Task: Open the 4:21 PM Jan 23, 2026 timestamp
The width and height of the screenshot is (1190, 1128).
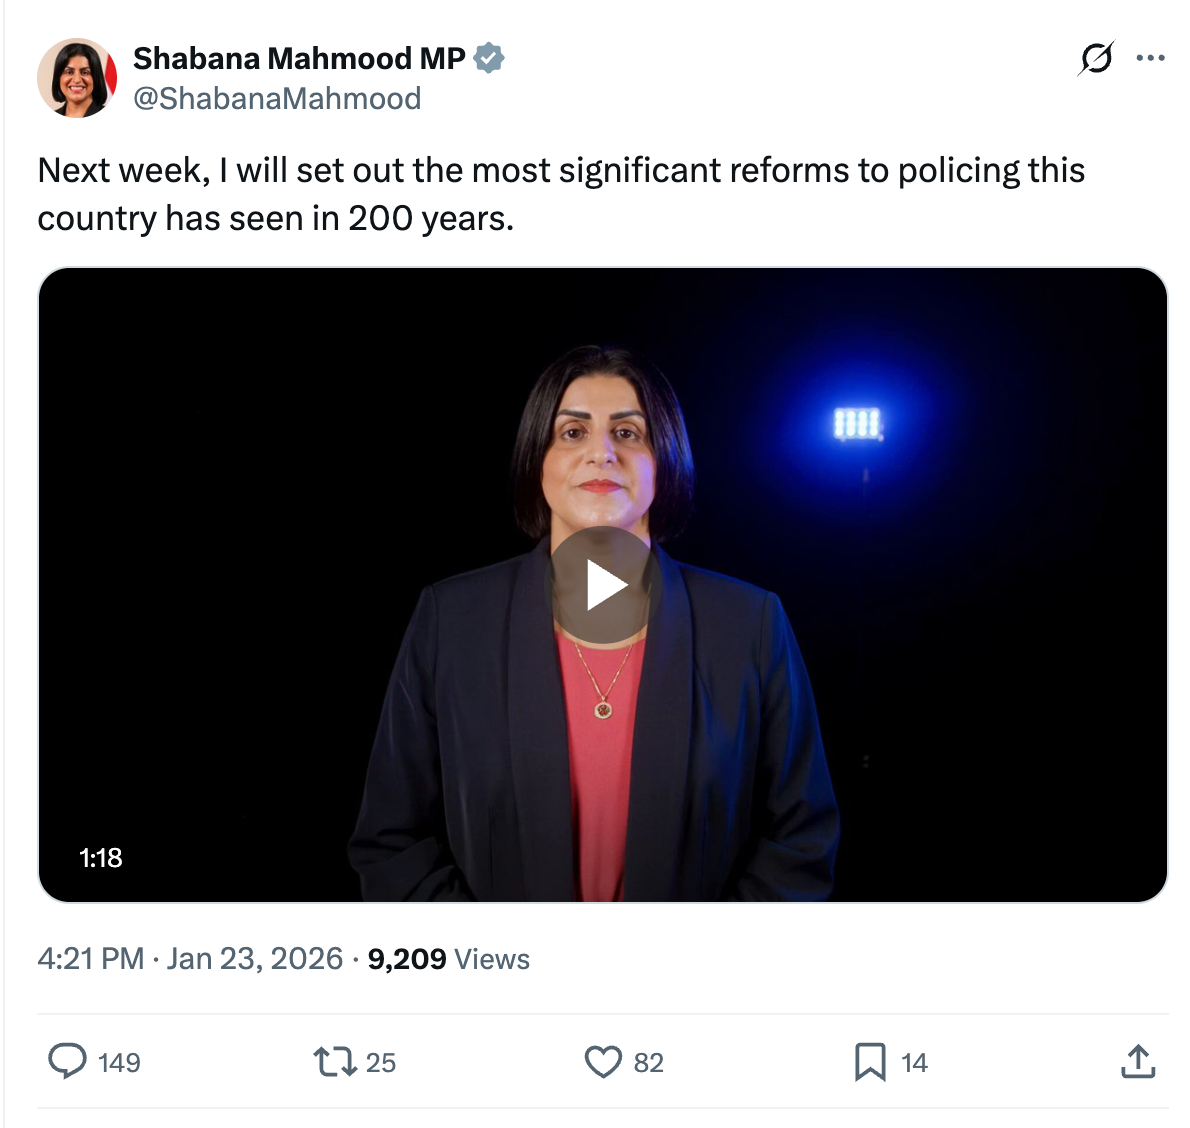Action: point(190,959)
